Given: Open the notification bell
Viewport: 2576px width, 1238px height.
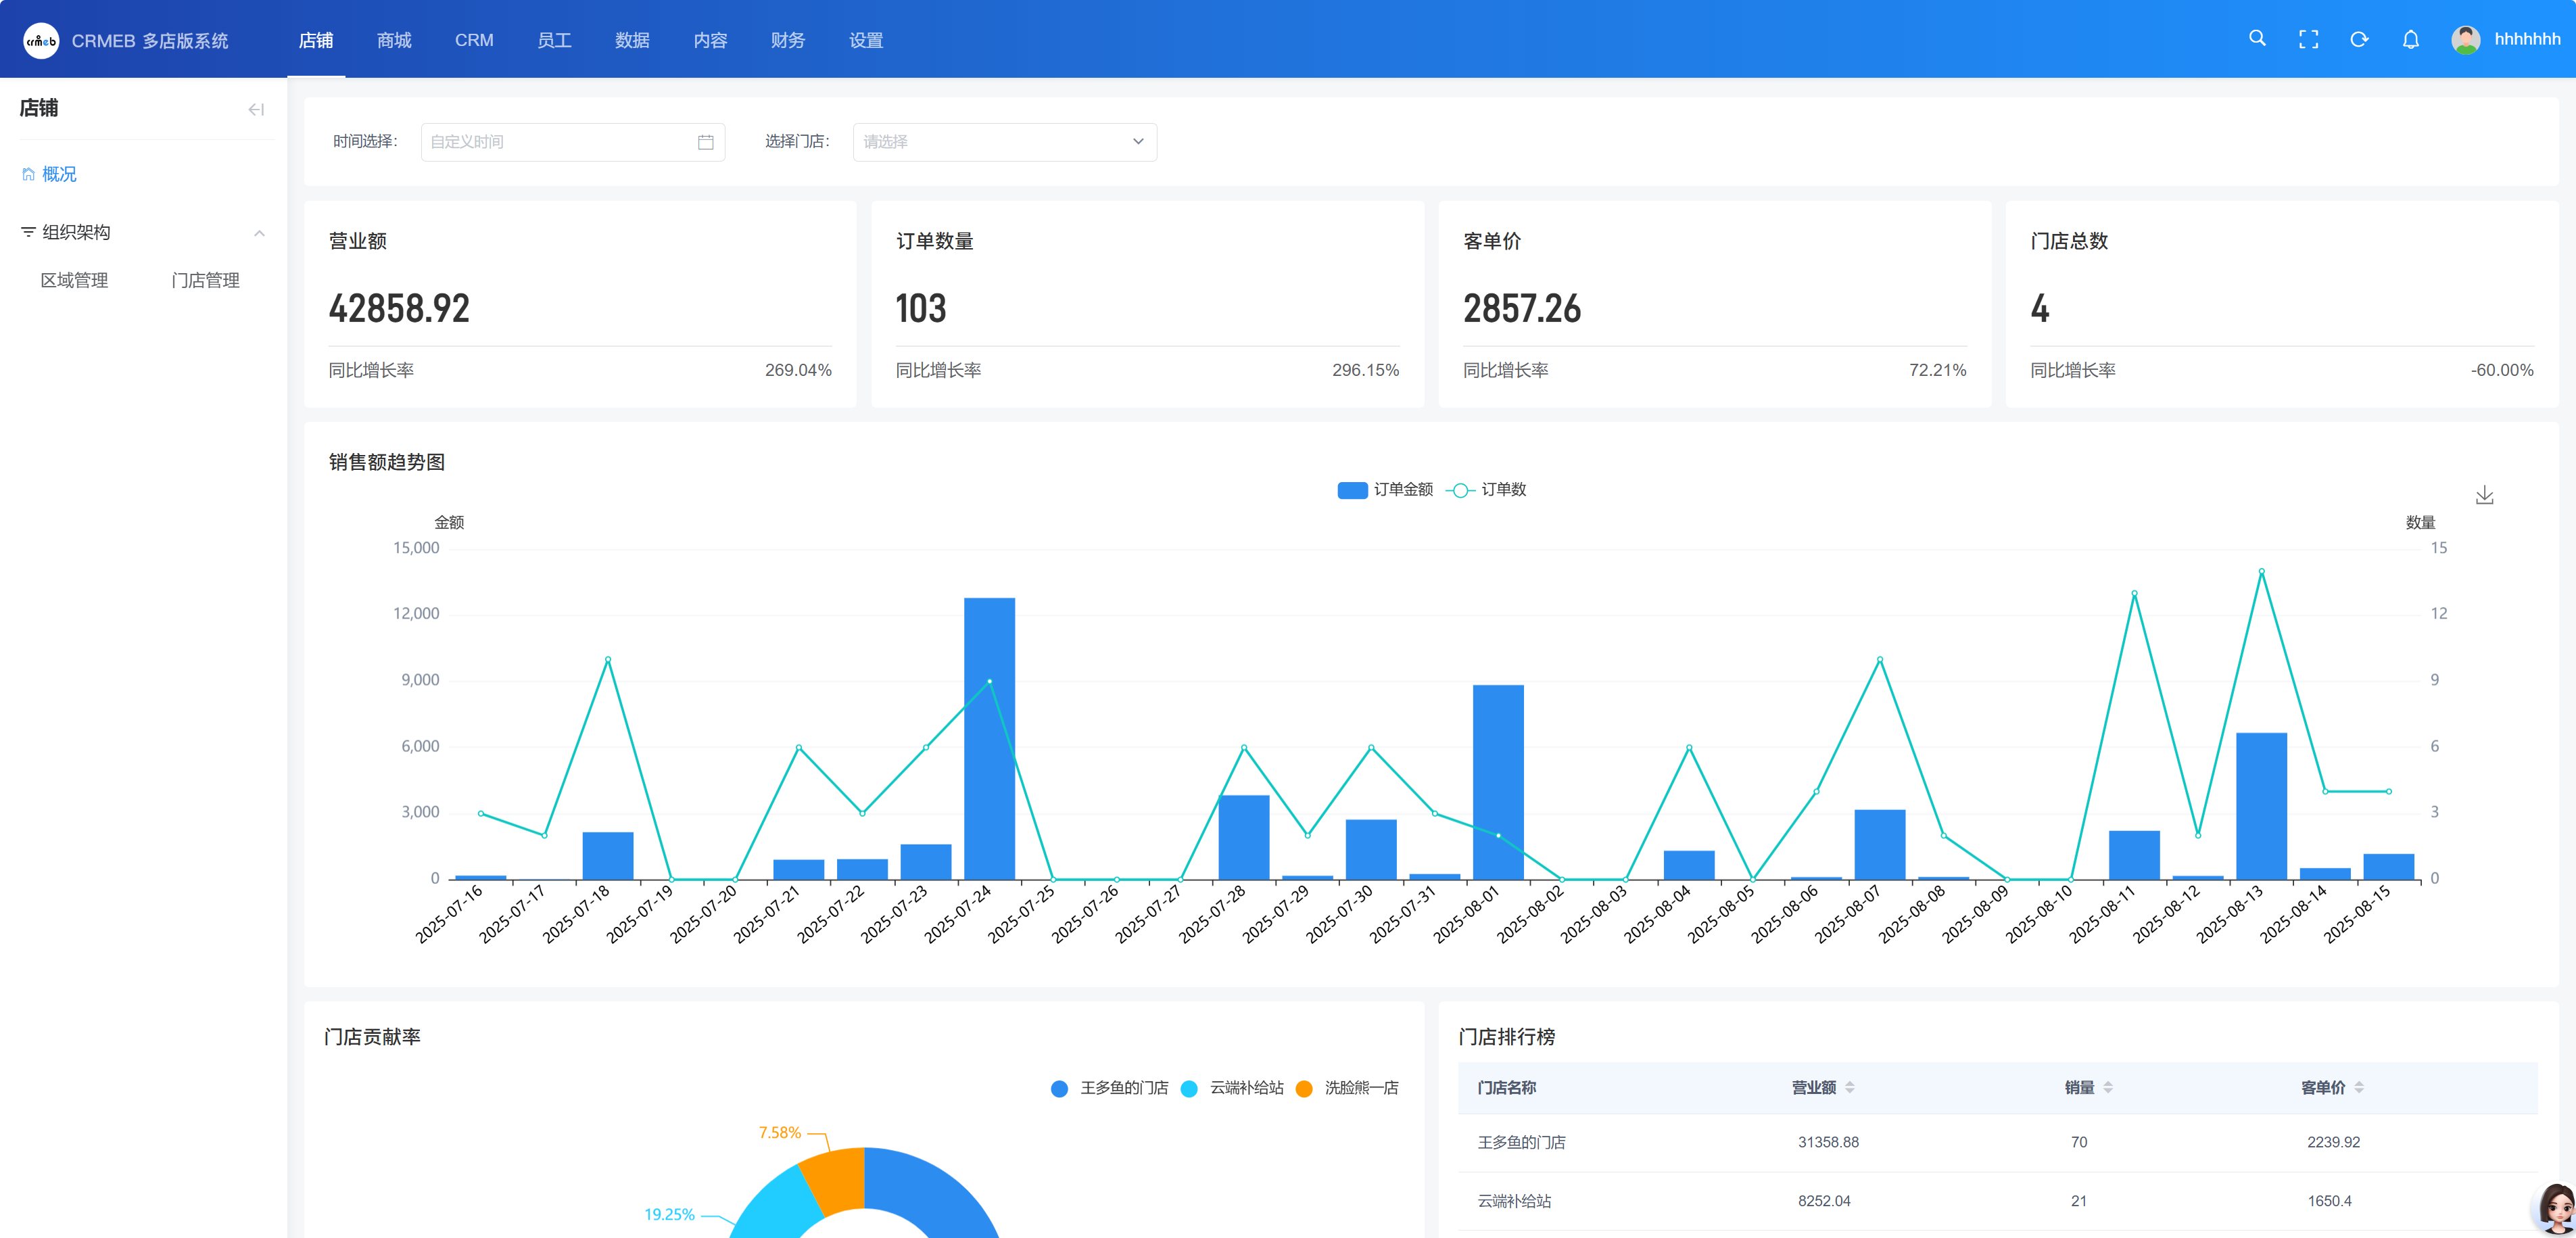Looking at the screenshot, I should click(2410, 40).
